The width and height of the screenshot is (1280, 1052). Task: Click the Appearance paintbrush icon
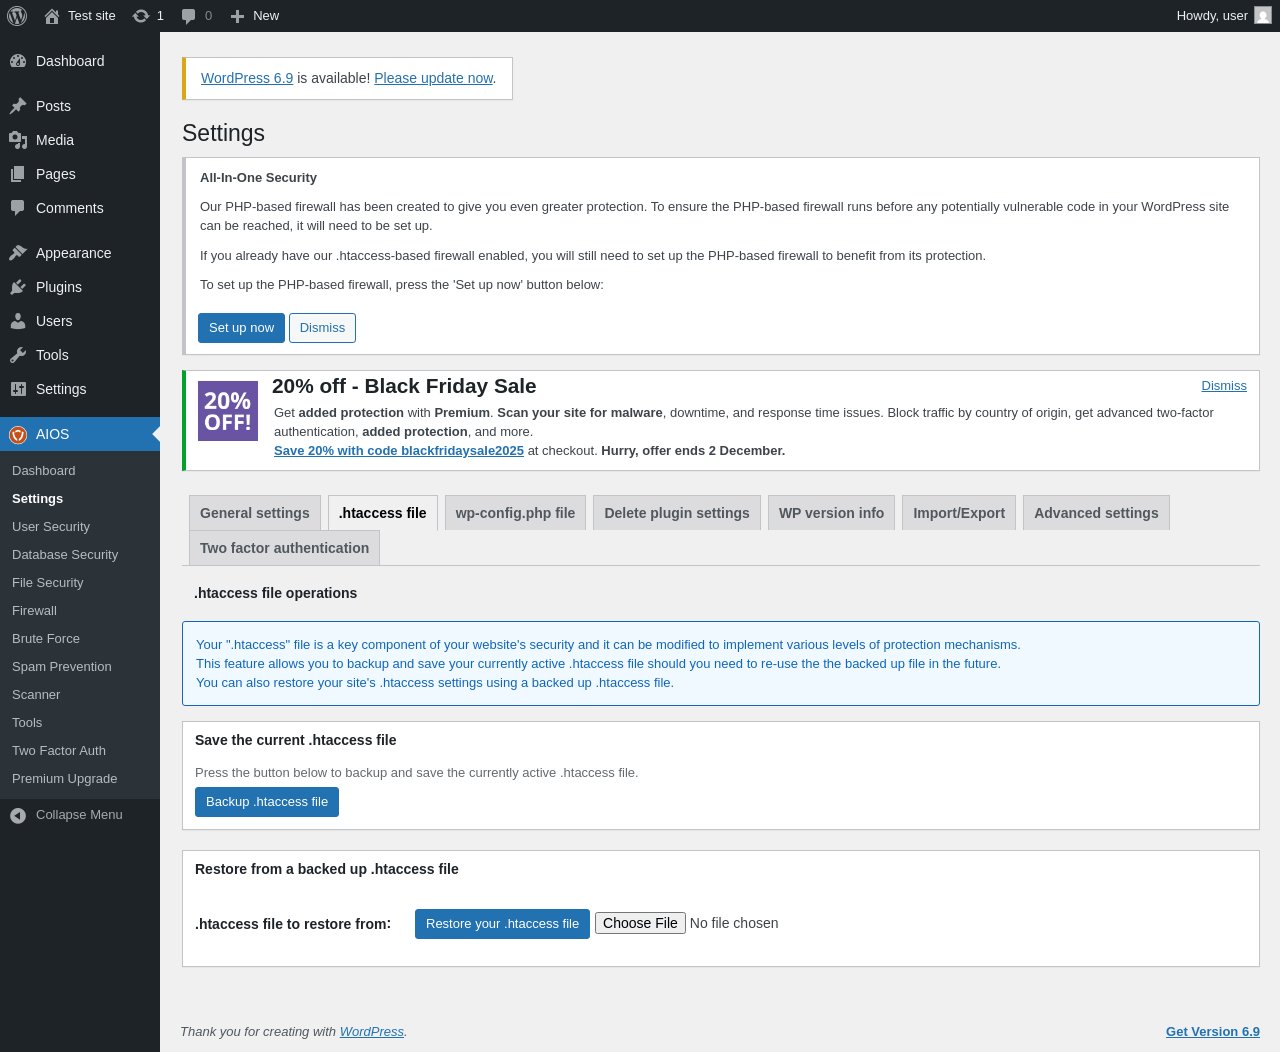18,253
